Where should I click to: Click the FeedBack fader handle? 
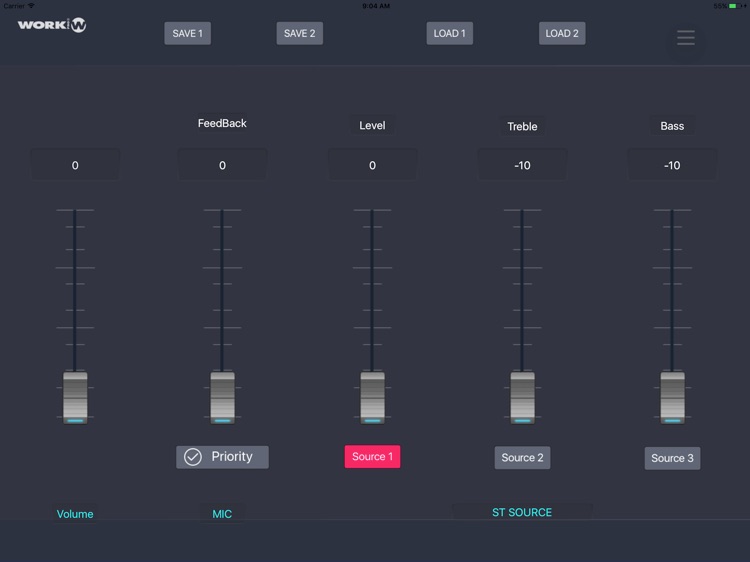point(222,397)
